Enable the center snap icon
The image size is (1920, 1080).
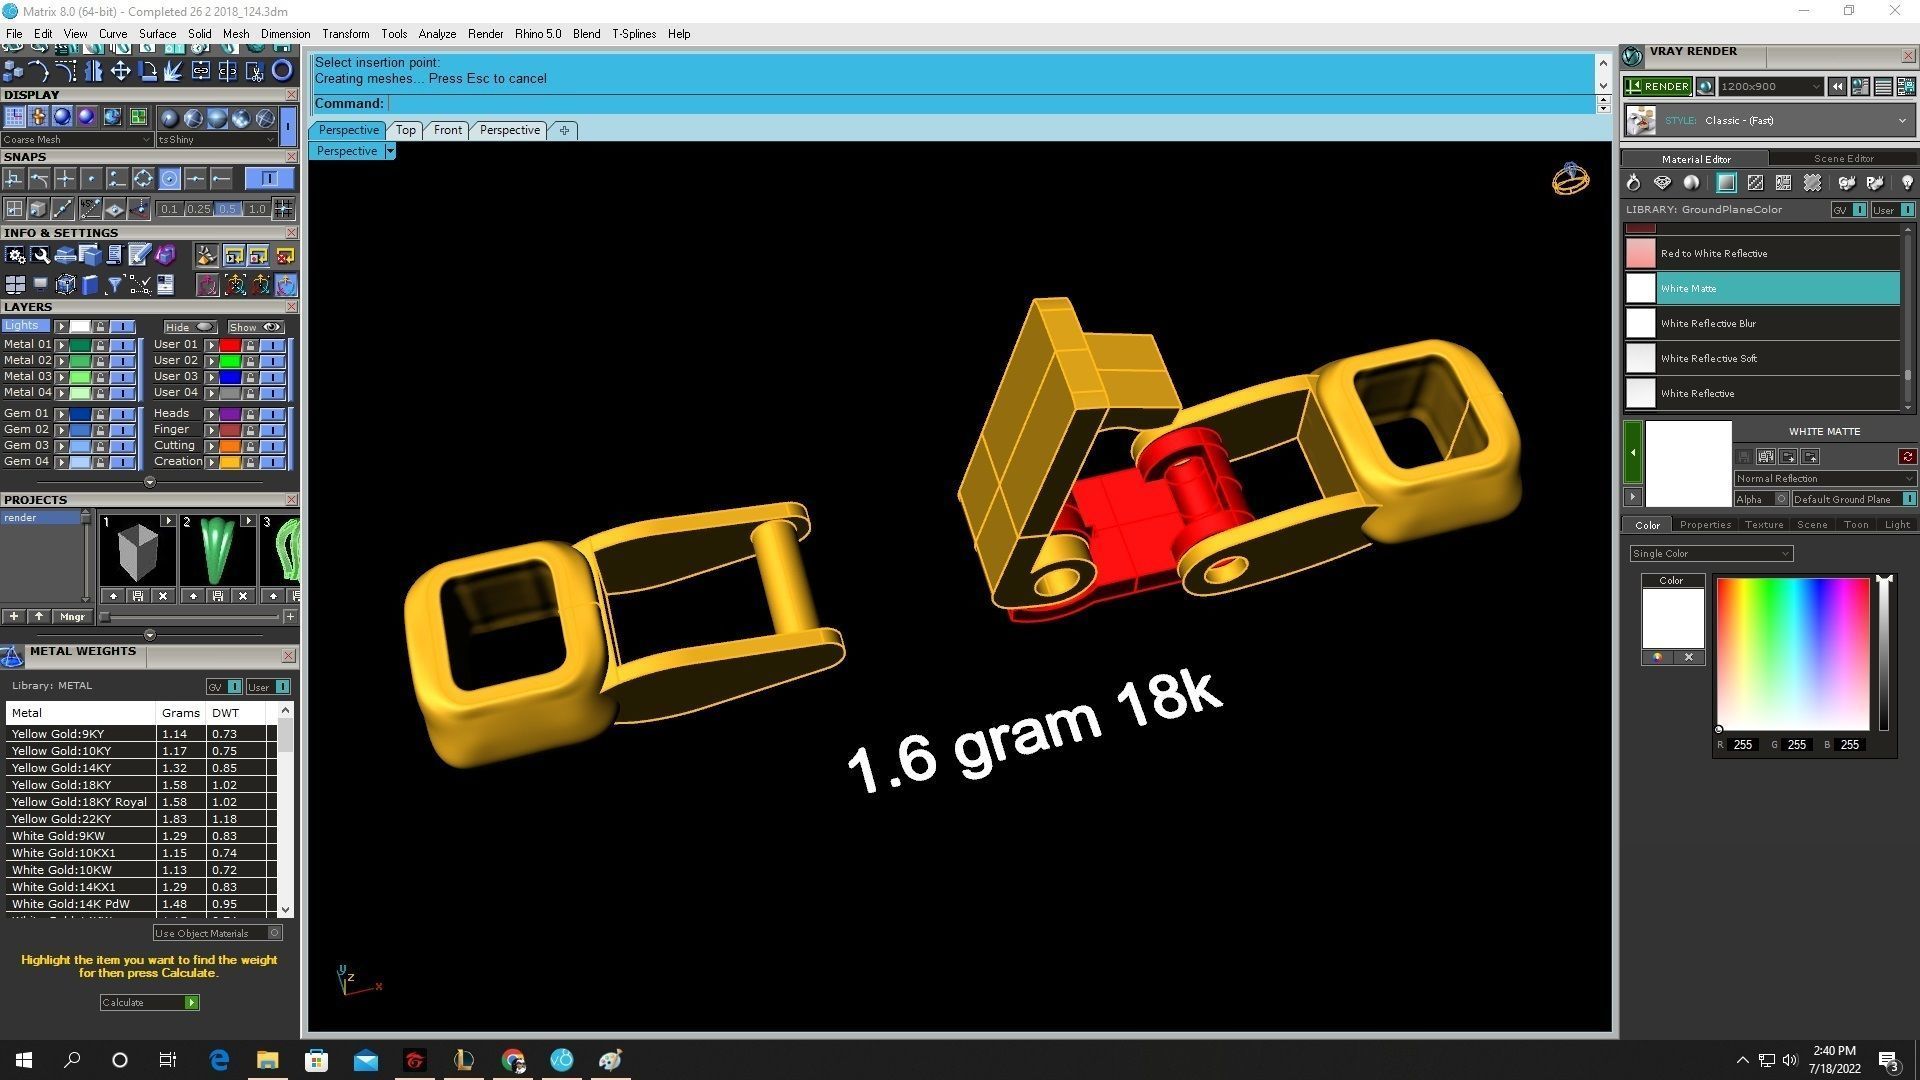point(169,179)
